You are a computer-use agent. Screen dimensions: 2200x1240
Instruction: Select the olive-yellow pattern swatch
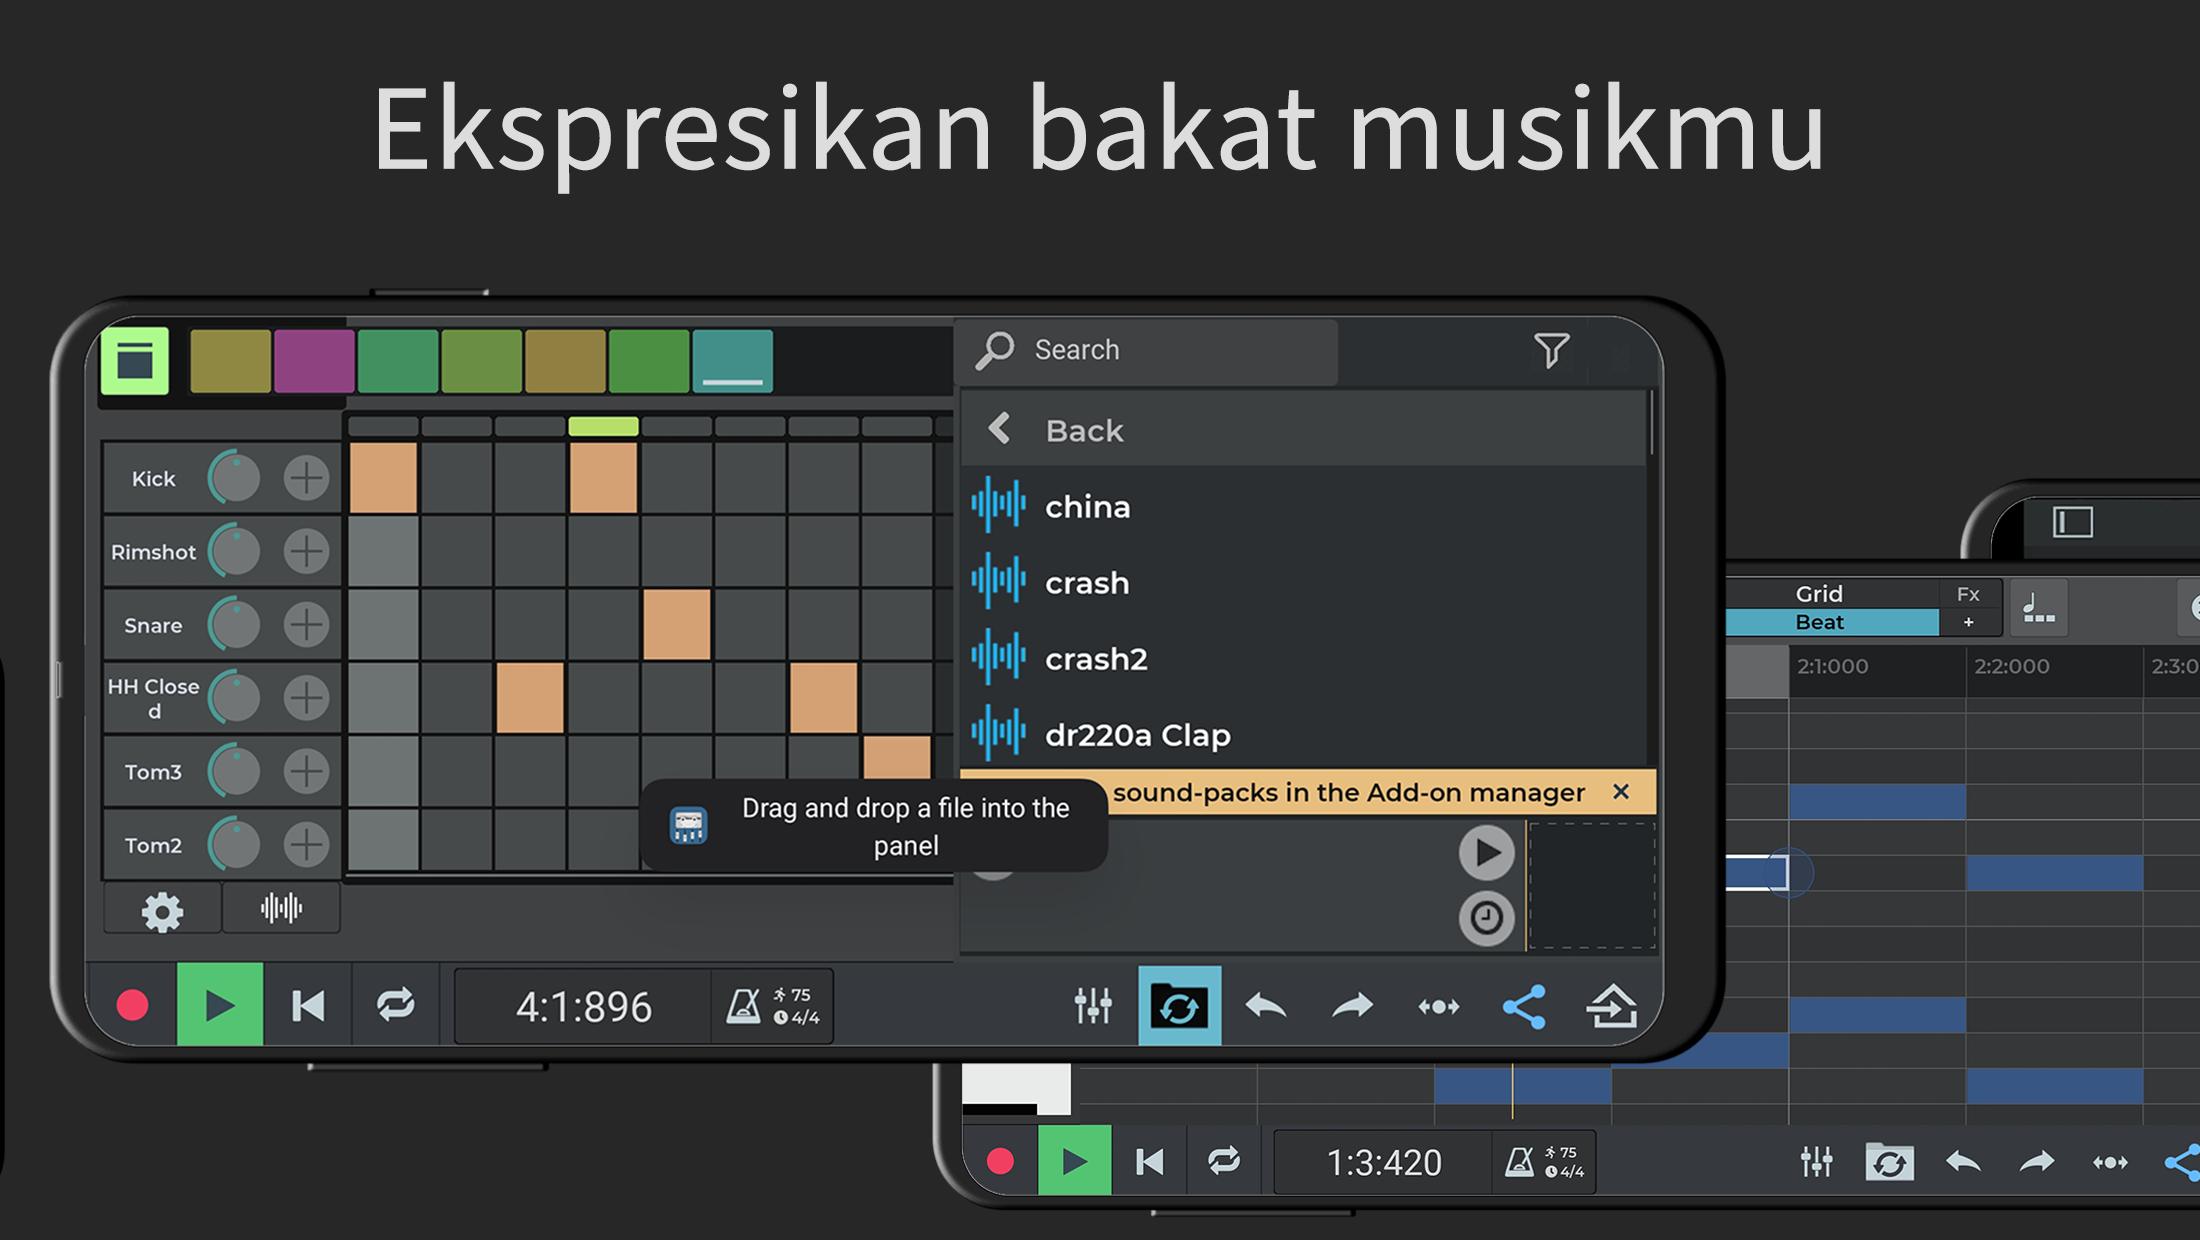tap(230, 361)
